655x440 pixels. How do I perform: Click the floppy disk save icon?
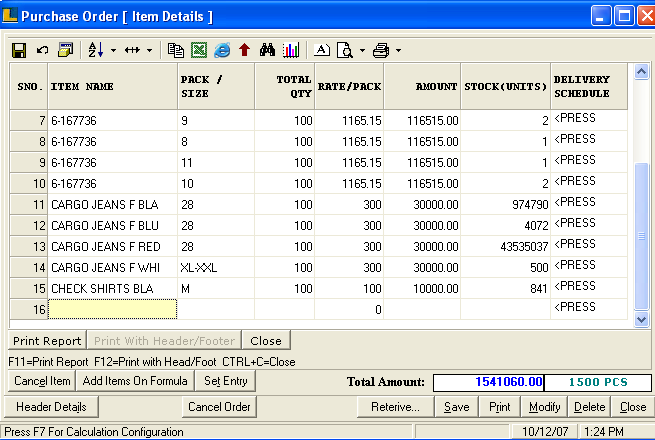pos(19,51)
